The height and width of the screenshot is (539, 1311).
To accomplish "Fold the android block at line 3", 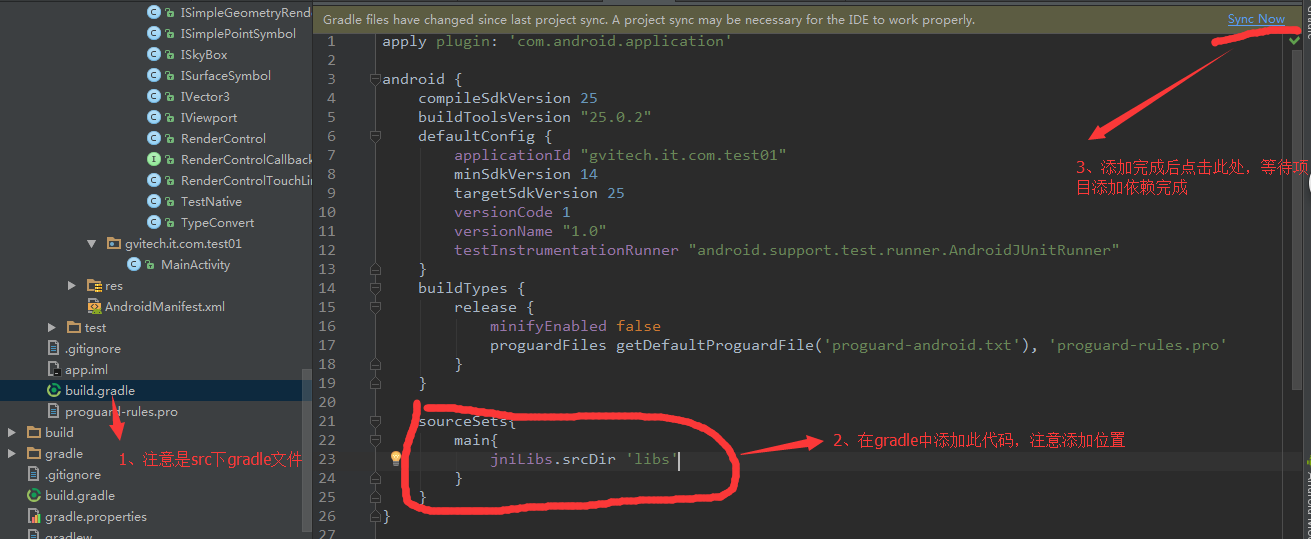I will (x=375, y=79).
